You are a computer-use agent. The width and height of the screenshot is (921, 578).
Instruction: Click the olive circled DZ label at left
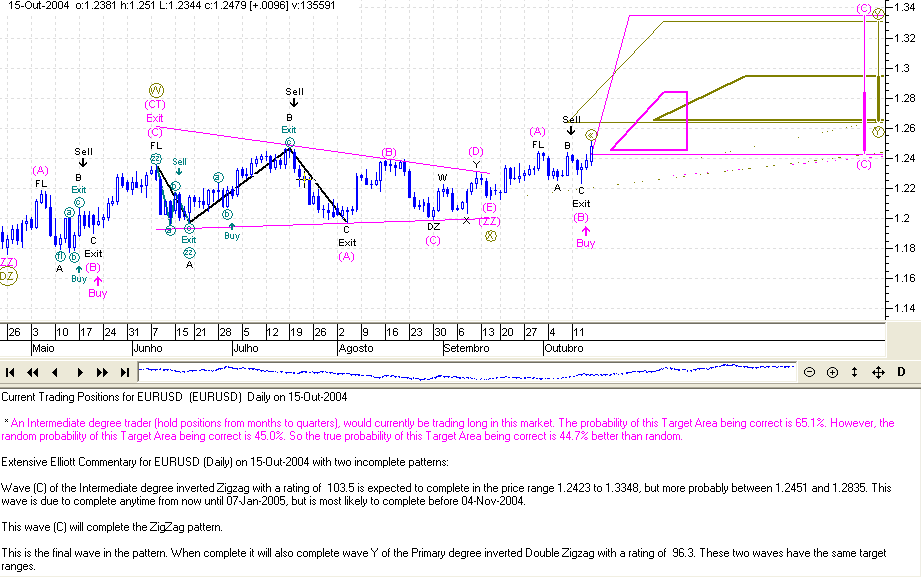pos(8,276)
